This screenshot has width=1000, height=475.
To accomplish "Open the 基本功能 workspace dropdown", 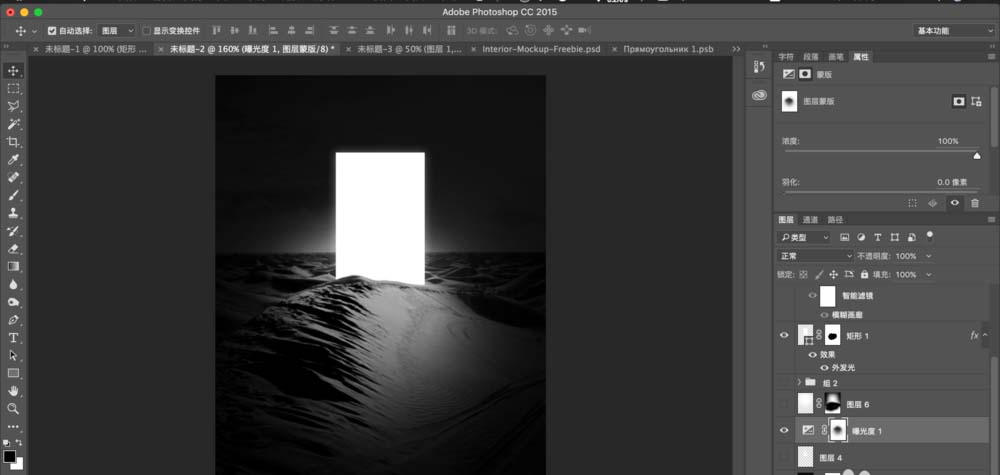I will (952, 31).
